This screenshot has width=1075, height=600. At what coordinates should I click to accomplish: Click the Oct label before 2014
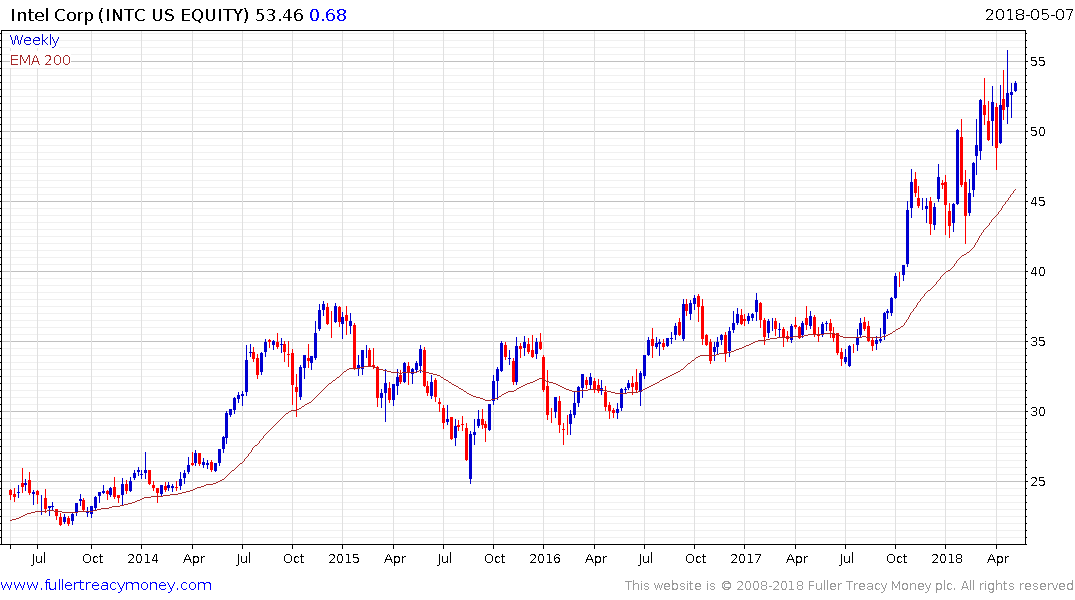(x=93, y=558)
